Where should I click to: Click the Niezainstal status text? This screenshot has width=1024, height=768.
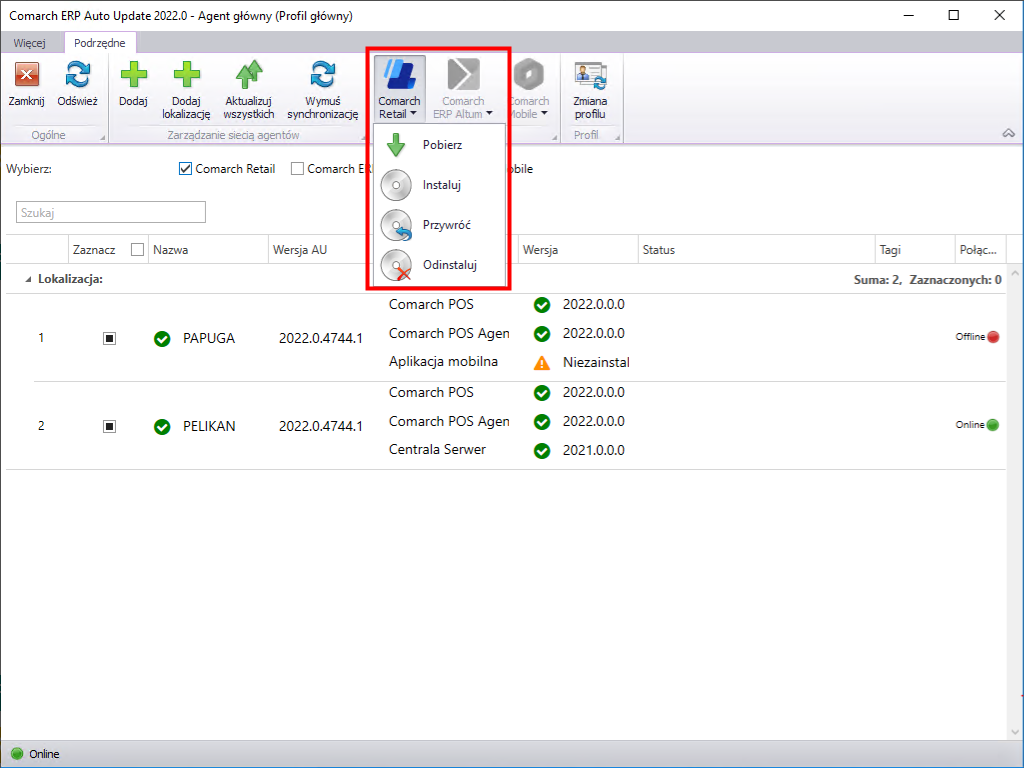[596, 362]
